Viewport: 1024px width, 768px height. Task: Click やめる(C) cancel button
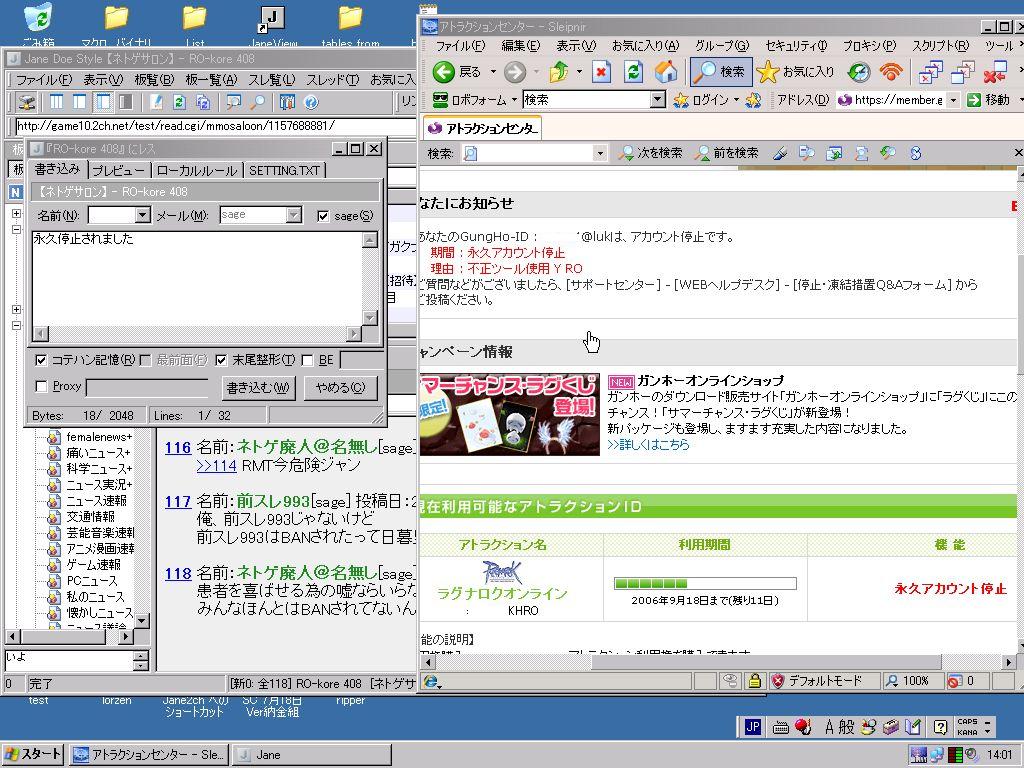(x=340, y=388)
